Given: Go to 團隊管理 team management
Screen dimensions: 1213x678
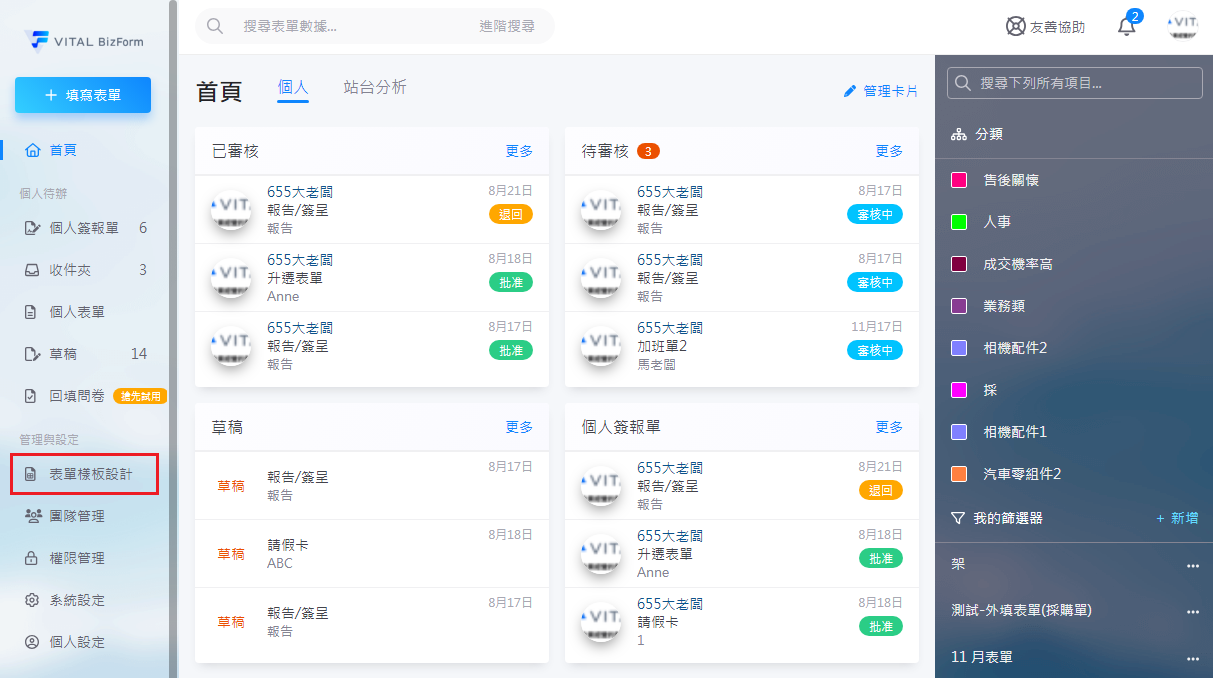Looking at the screenshot, I should pyautogui.click(x=77, y=516).
